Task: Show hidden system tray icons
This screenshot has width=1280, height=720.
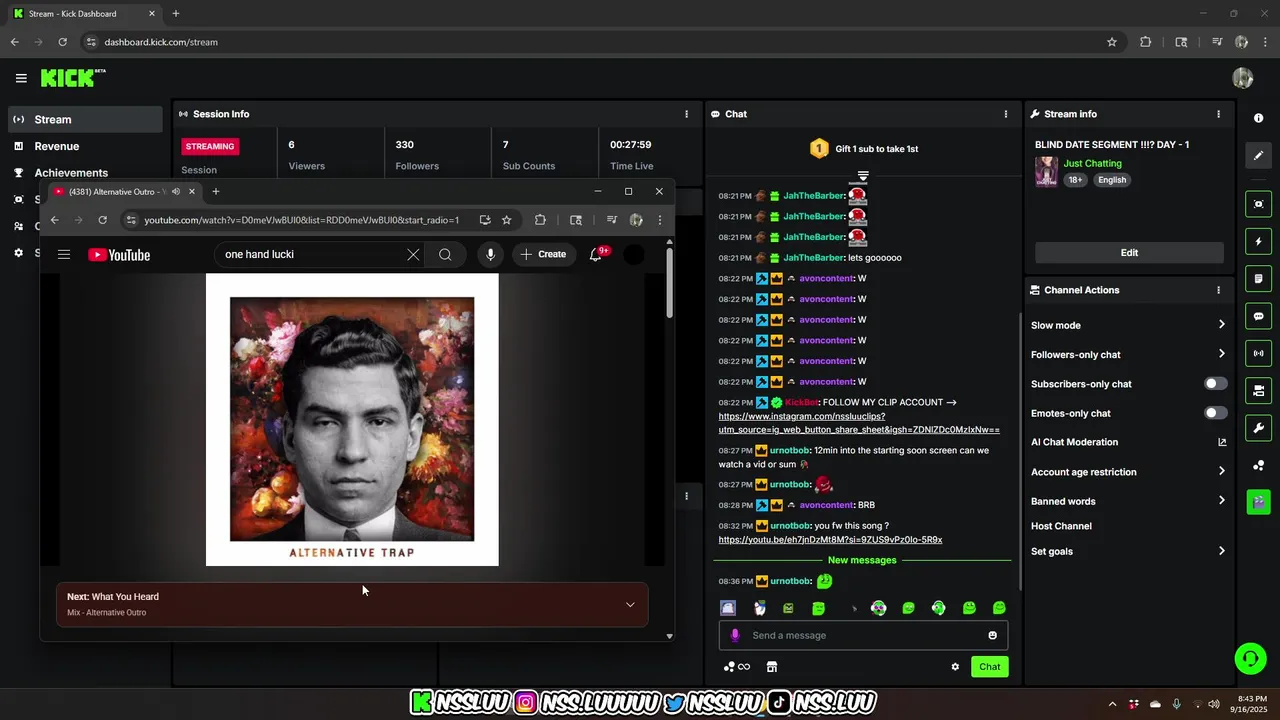Action: [x=1112, y=704]
